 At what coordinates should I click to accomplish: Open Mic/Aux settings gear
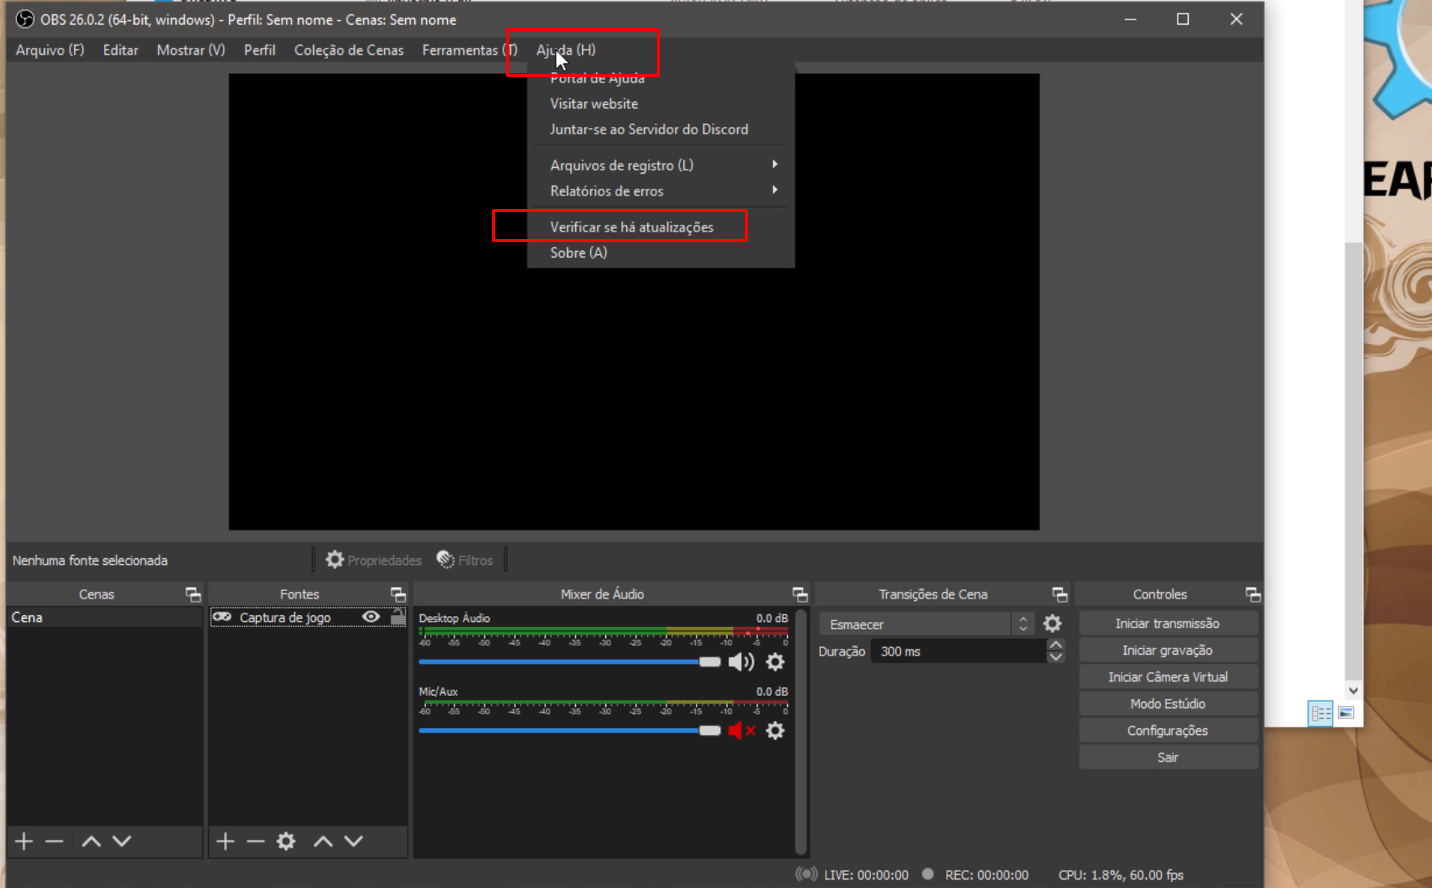[x=775, y=731]
